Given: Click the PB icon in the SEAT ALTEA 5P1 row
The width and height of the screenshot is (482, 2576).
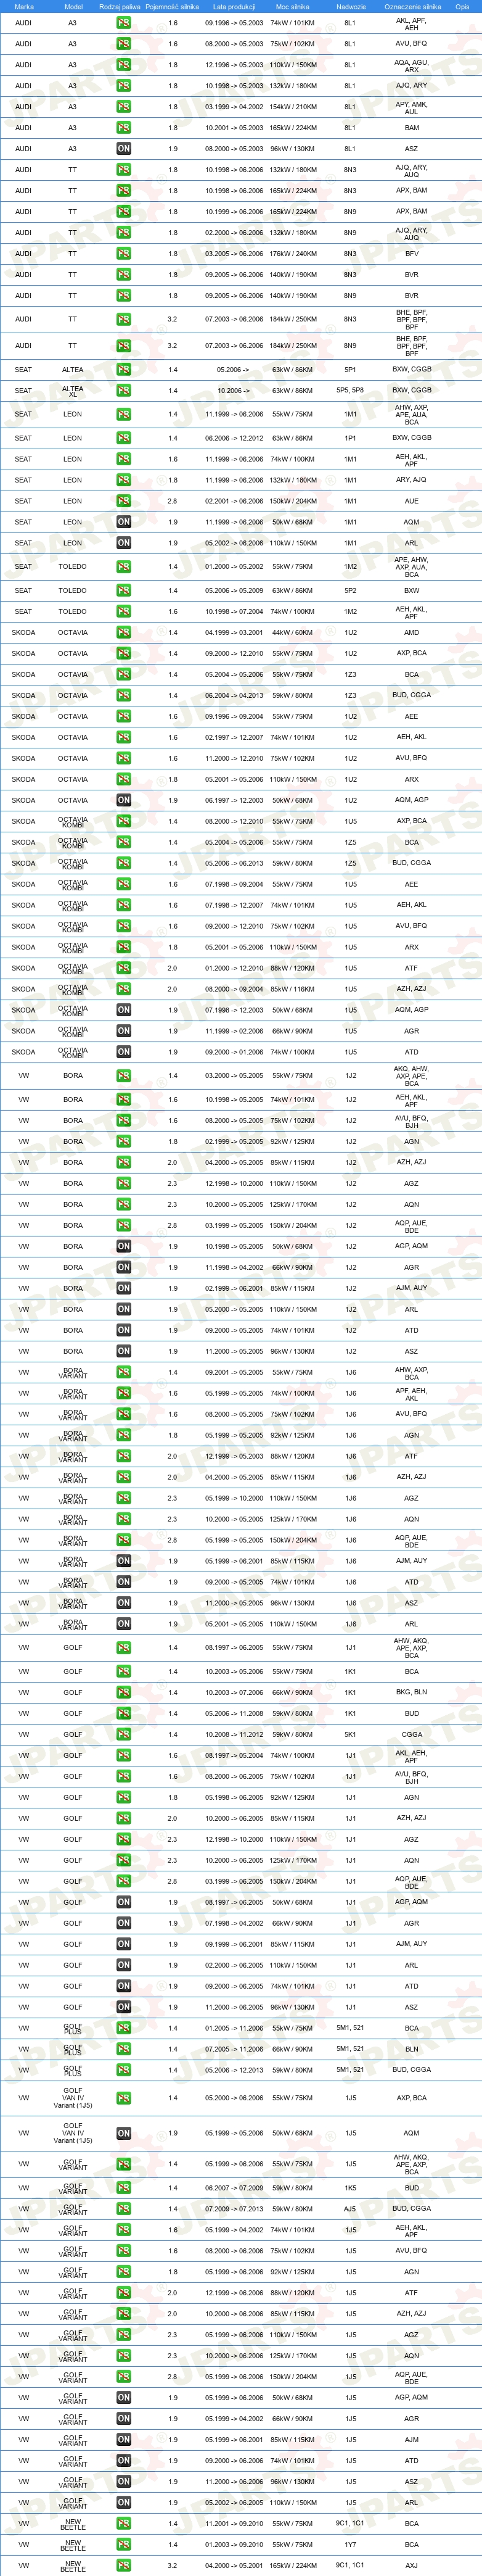Looking at the screenshot, I should (x=123, y=370).
